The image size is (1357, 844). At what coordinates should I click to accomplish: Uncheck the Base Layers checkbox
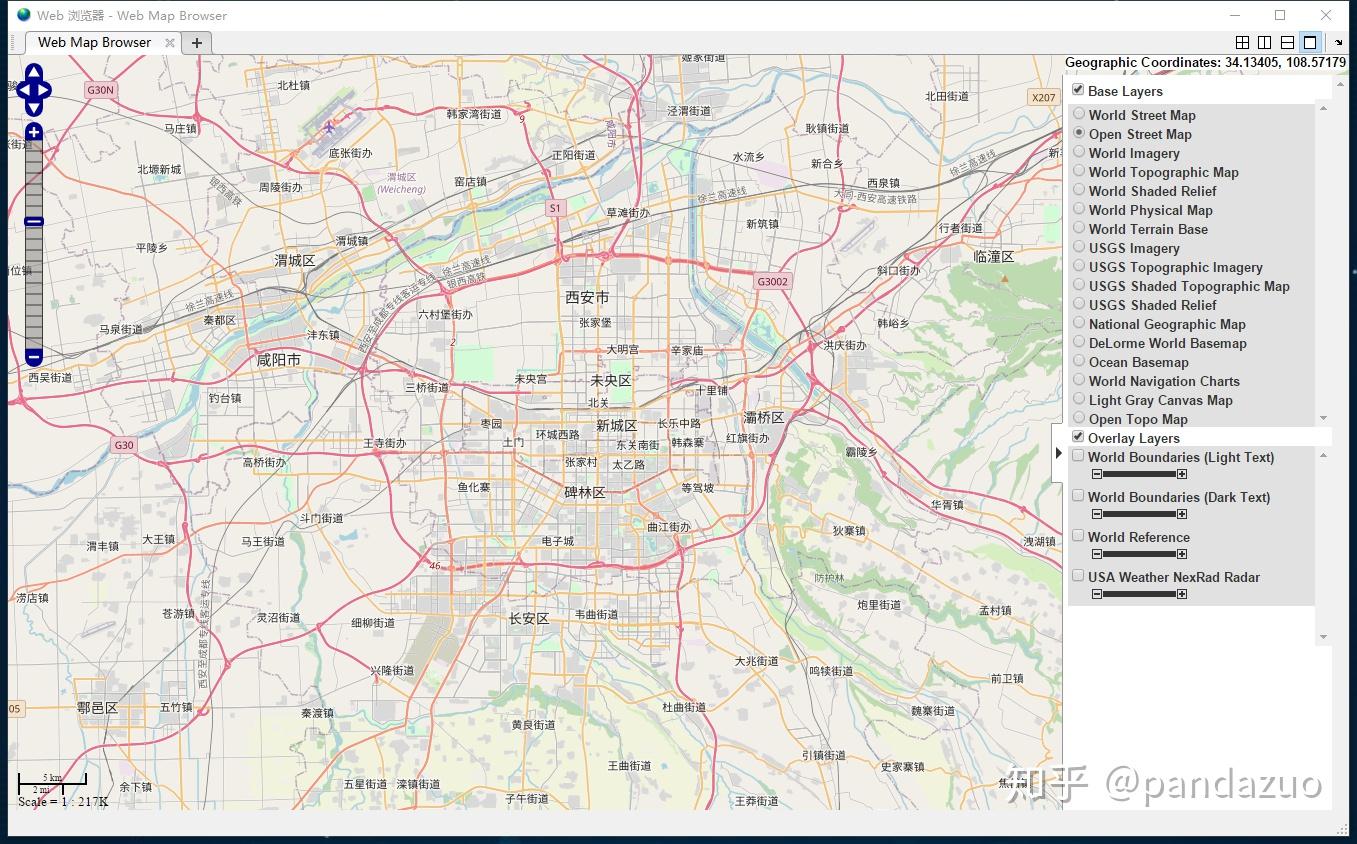[1077, 89]
